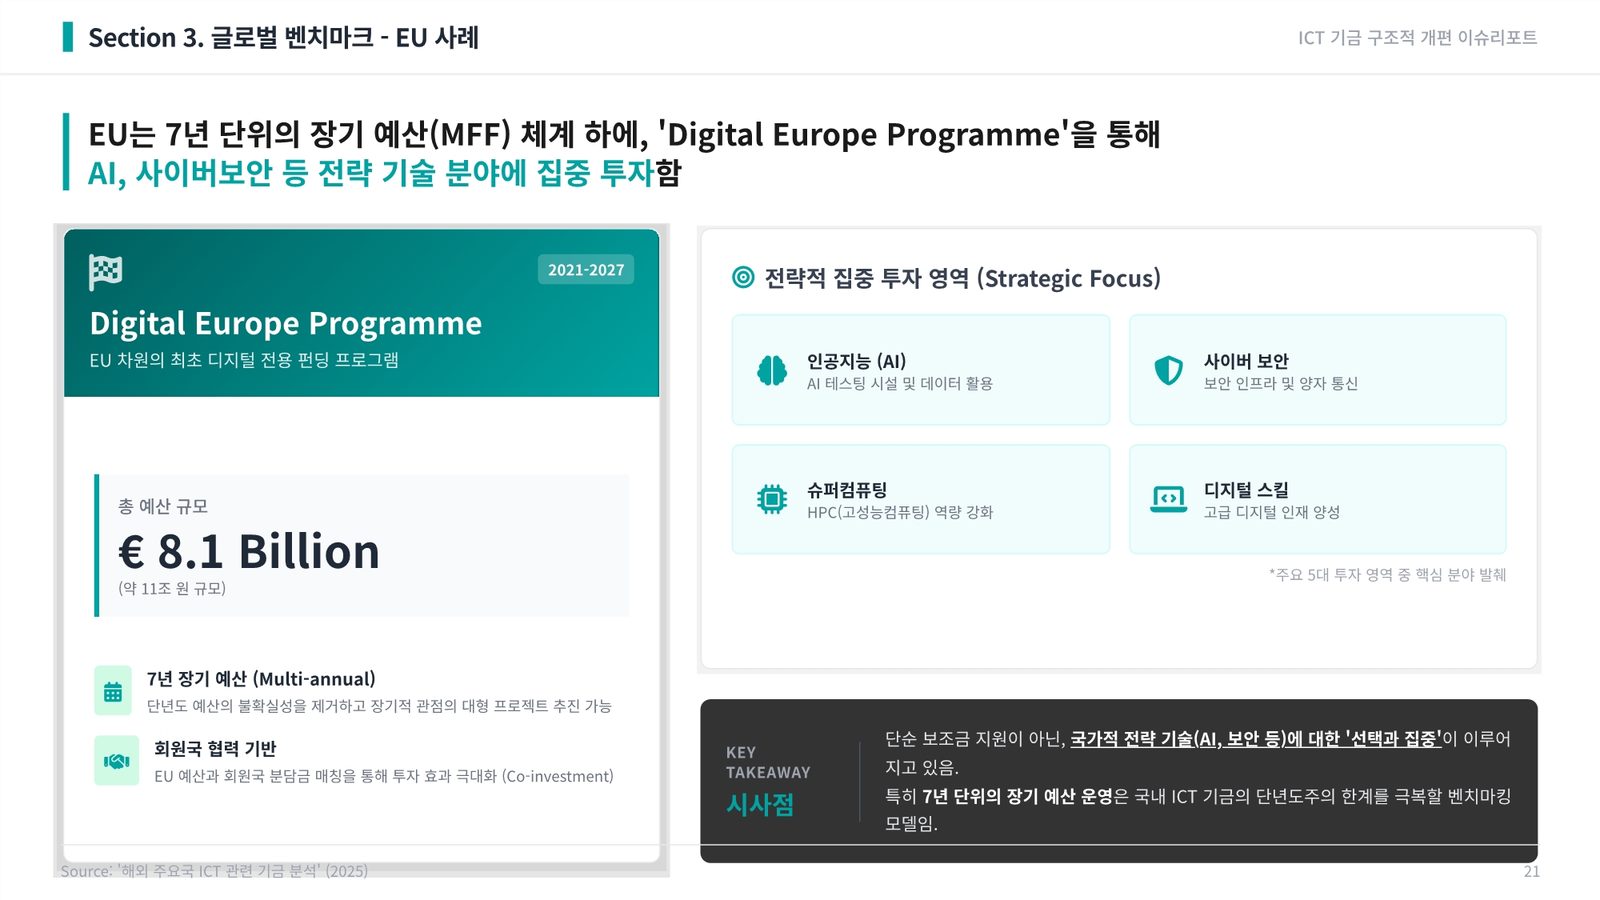1600x900 pixels.
Task: Click the 회원국 협력 기반 heading
Action: coord(215,749)
